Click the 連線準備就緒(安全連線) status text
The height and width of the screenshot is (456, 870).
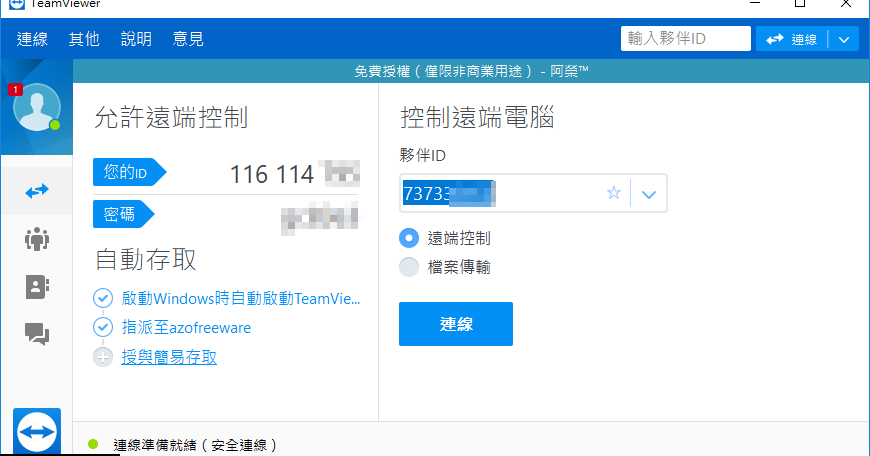[x=195, y=445]
